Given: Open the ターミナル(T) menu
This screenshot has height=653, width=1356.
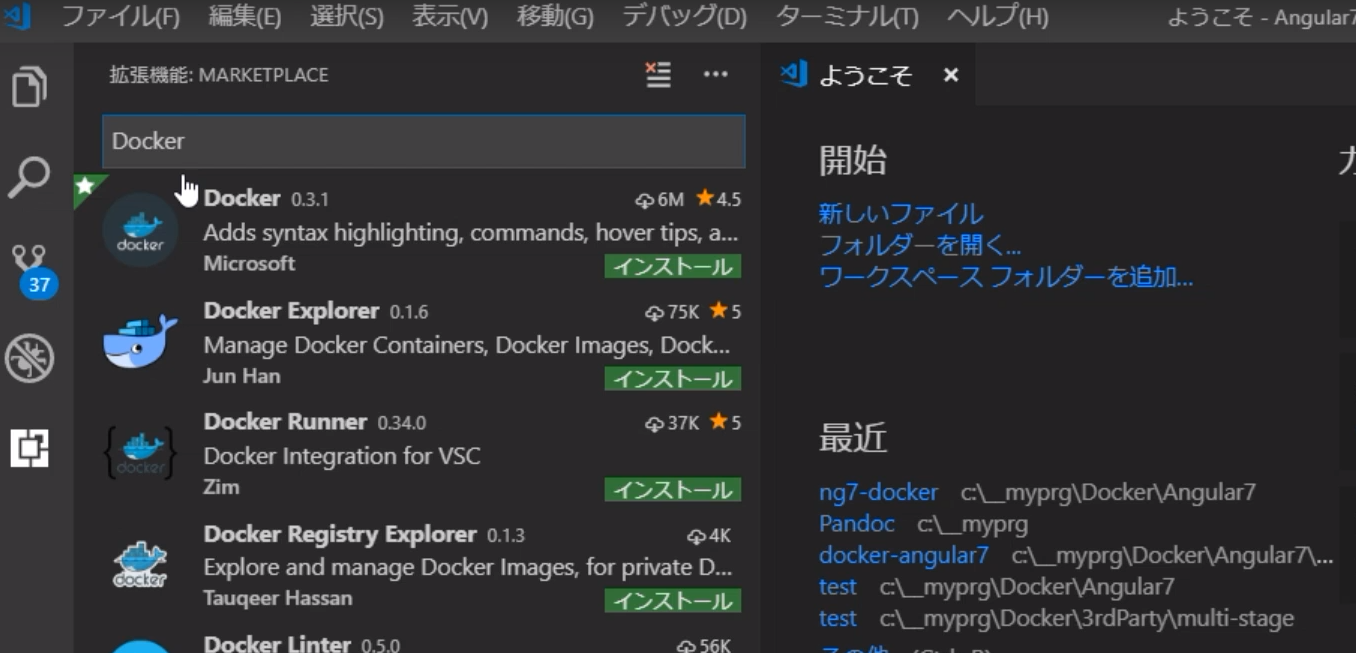Looking at the screenshot, I should click(x=847, y=17).
